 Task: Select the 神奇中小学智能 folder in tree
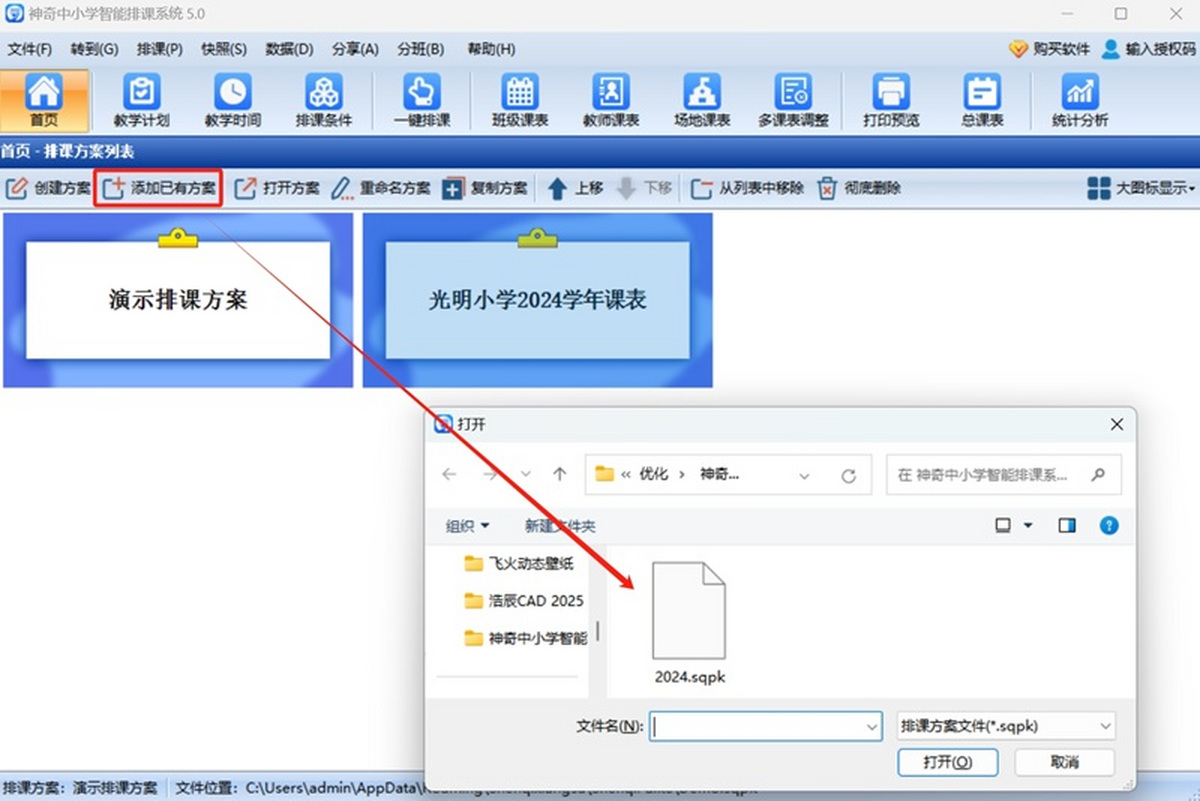(526, 638)
